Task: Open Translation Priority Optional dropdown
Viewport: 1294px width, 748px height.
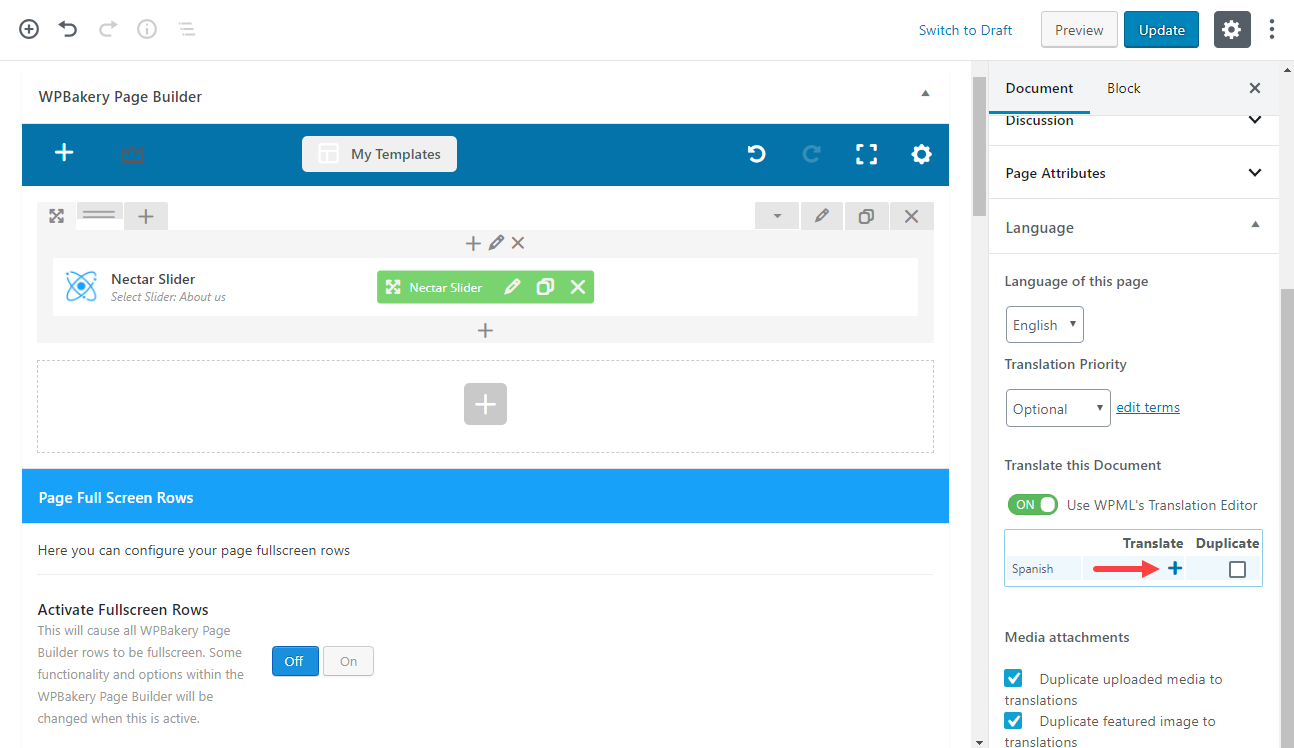Action: click(x=1058, y=408)
